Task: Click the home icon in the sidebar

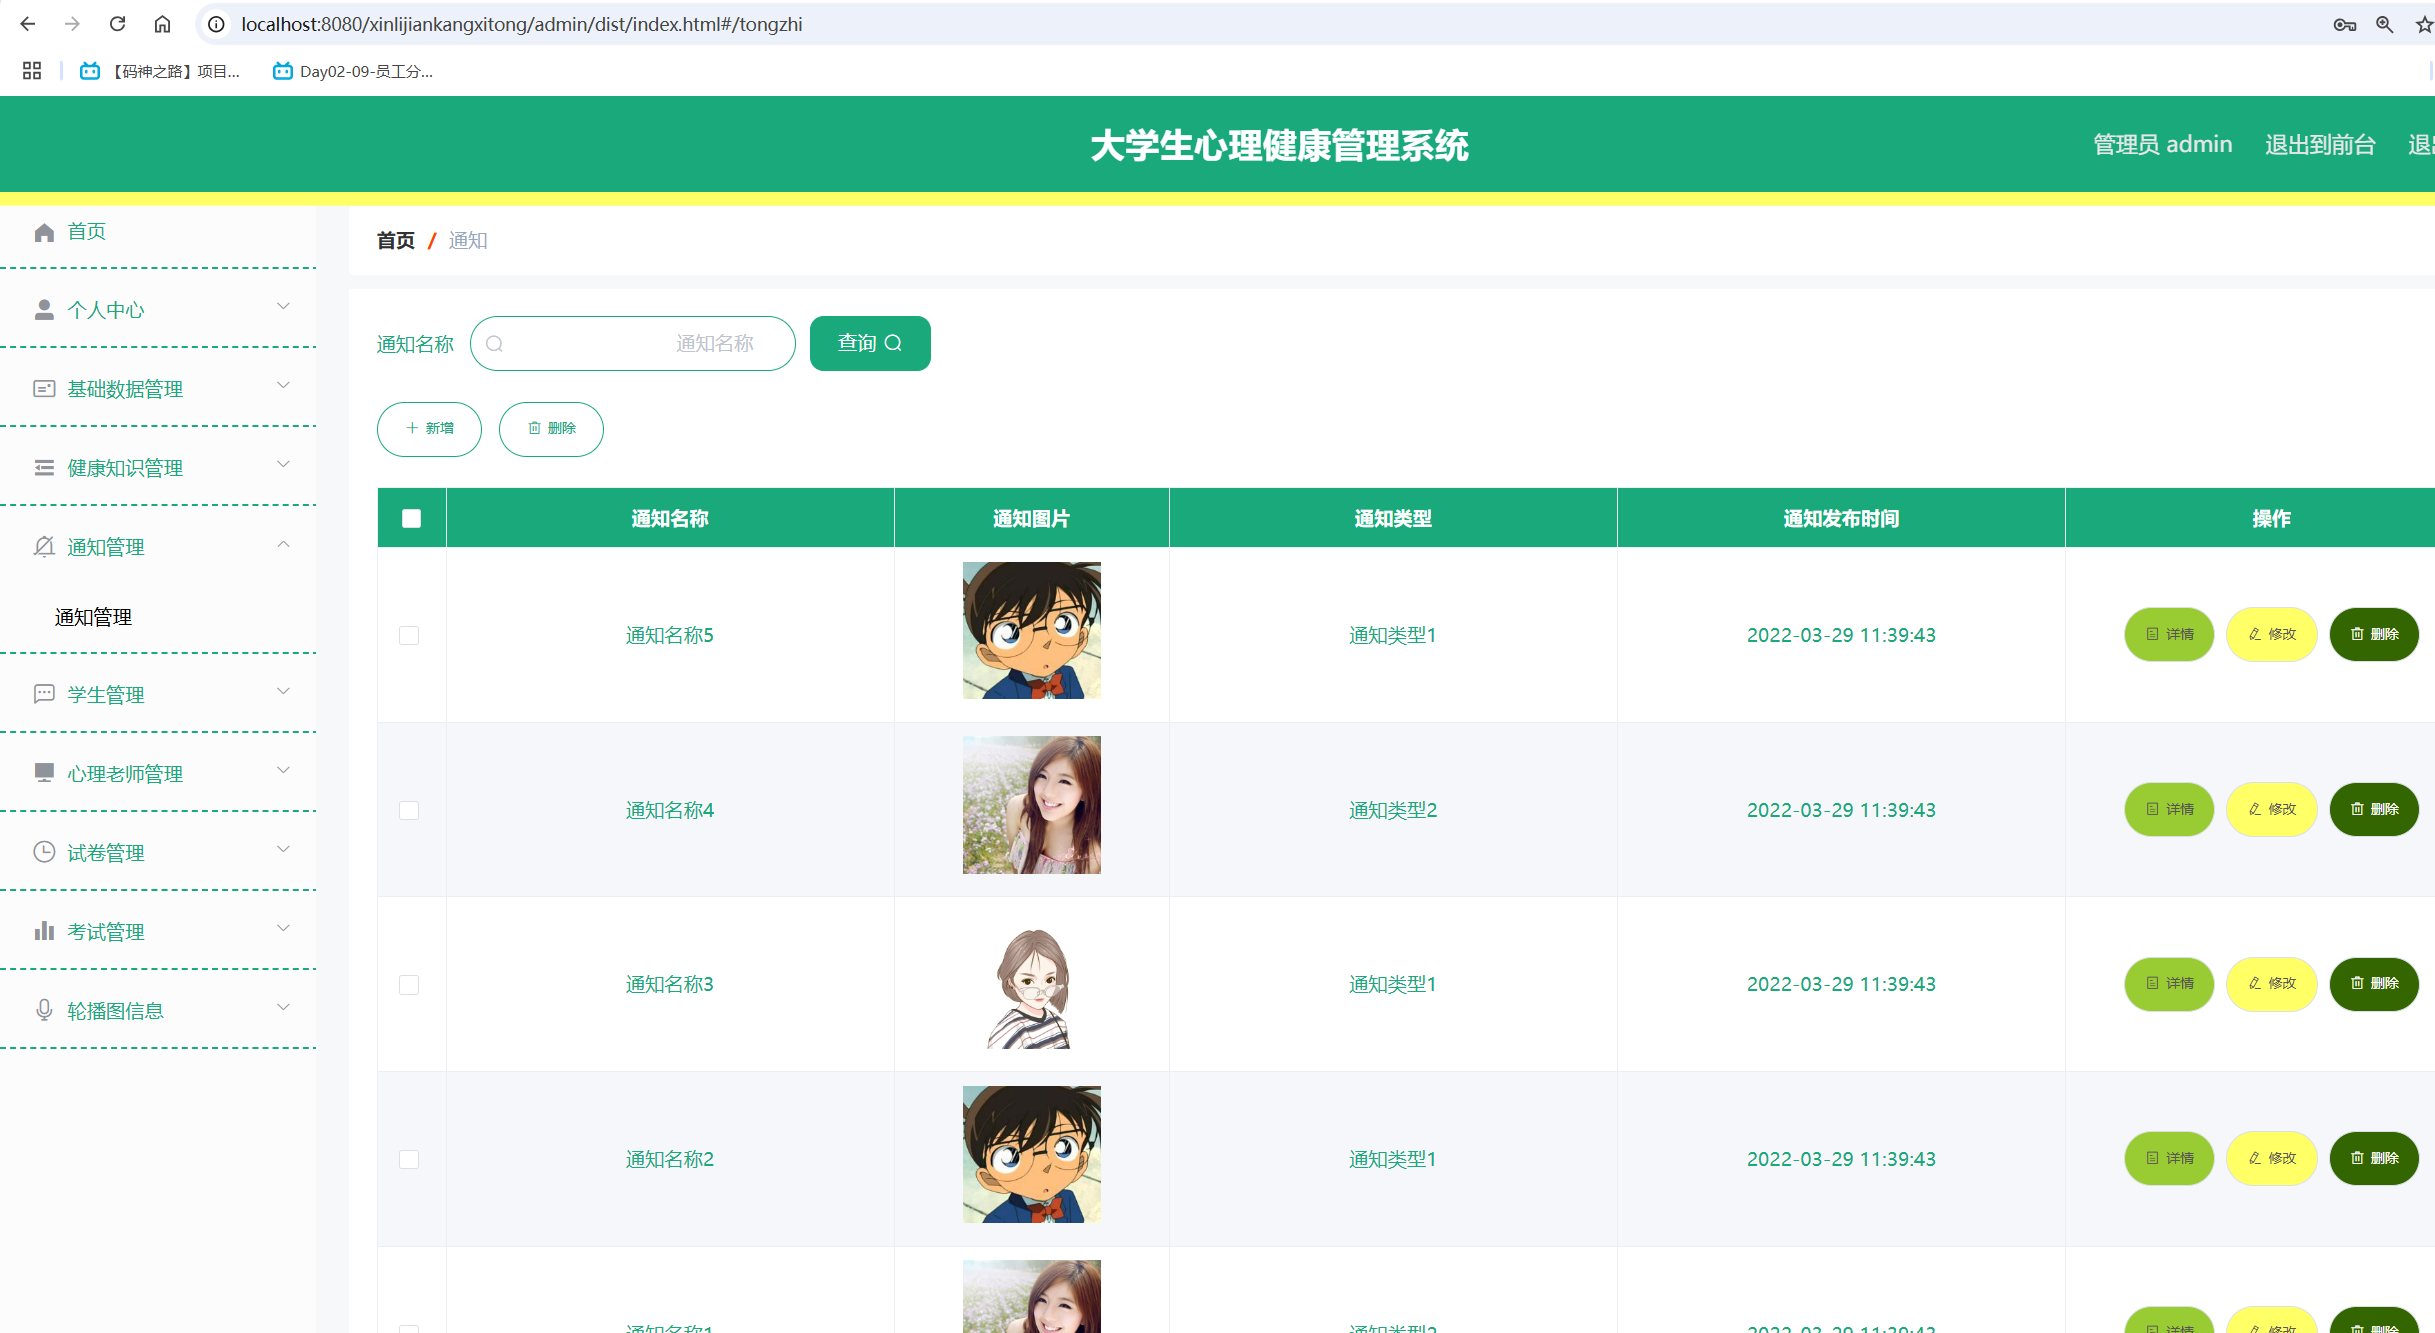Action: coord(44,232)
